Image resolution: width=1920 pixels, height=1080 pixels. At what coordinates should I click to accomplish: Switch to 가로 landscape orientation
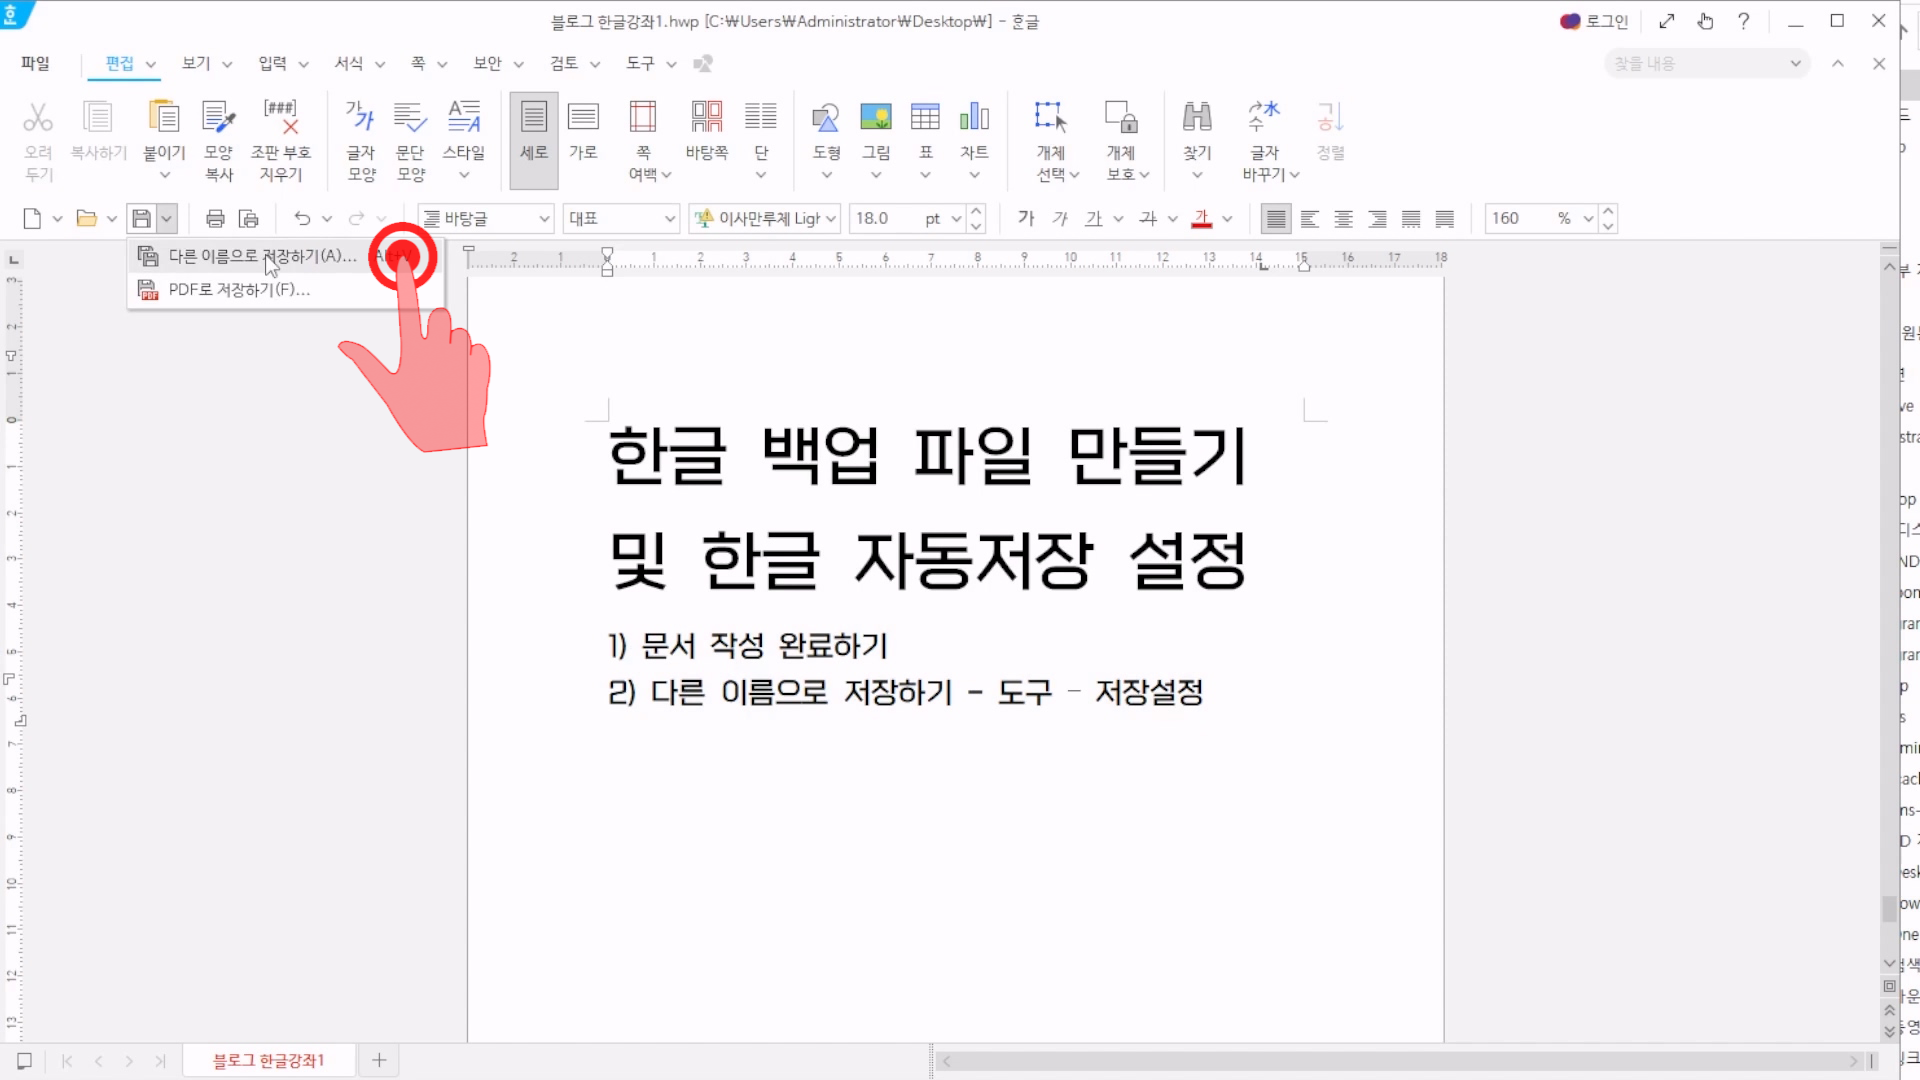(583, 118)
